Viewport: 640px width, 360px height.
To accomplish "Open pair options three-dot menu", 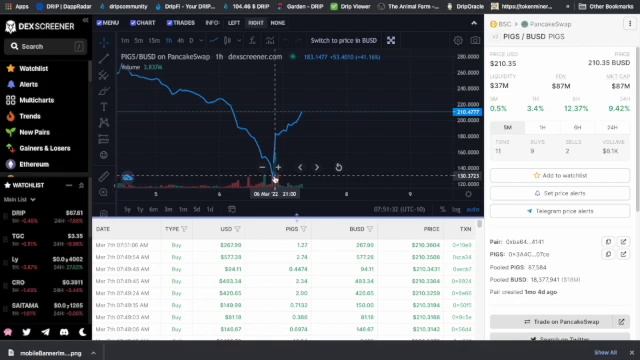I will tap(630, 24).
